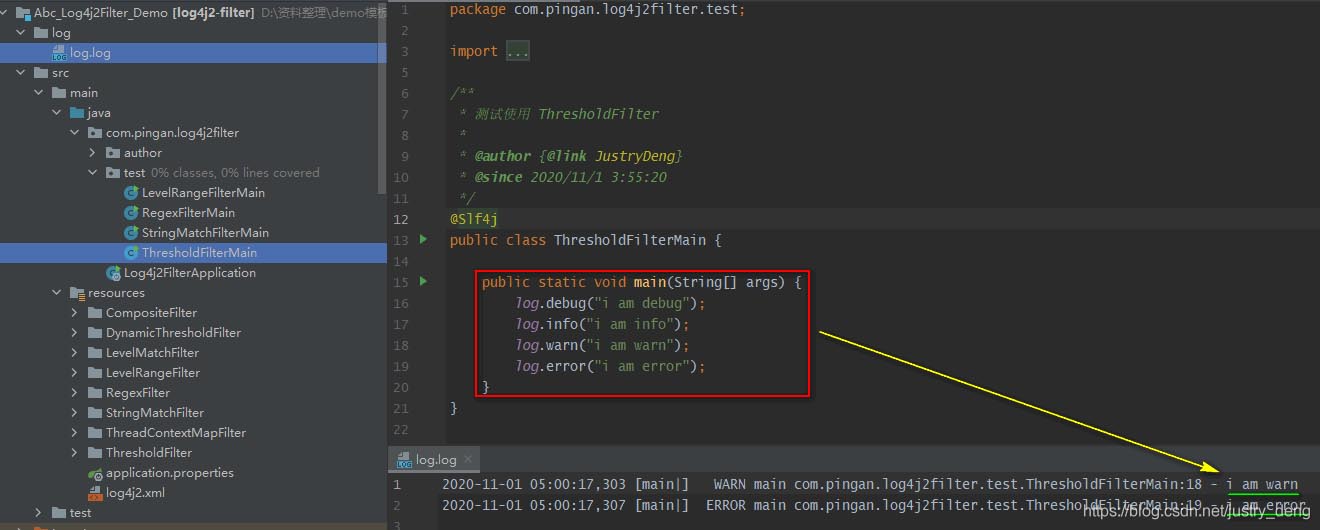Expand the RegexFilter resources folder
The width and height of the screenshot is (1320, 530).
tap(74, 393)
